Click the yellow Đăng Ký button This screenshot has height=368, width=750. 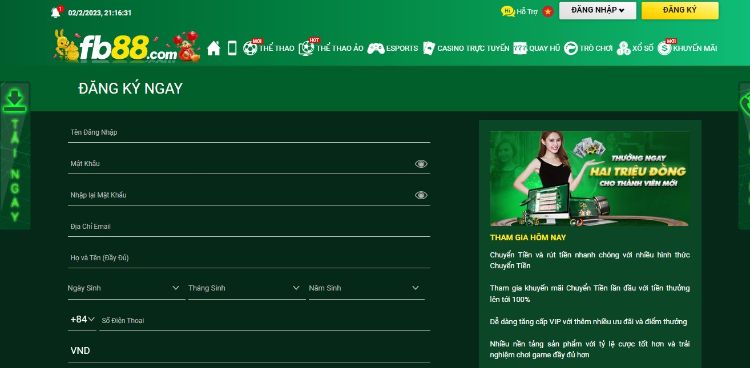(680, 10)
